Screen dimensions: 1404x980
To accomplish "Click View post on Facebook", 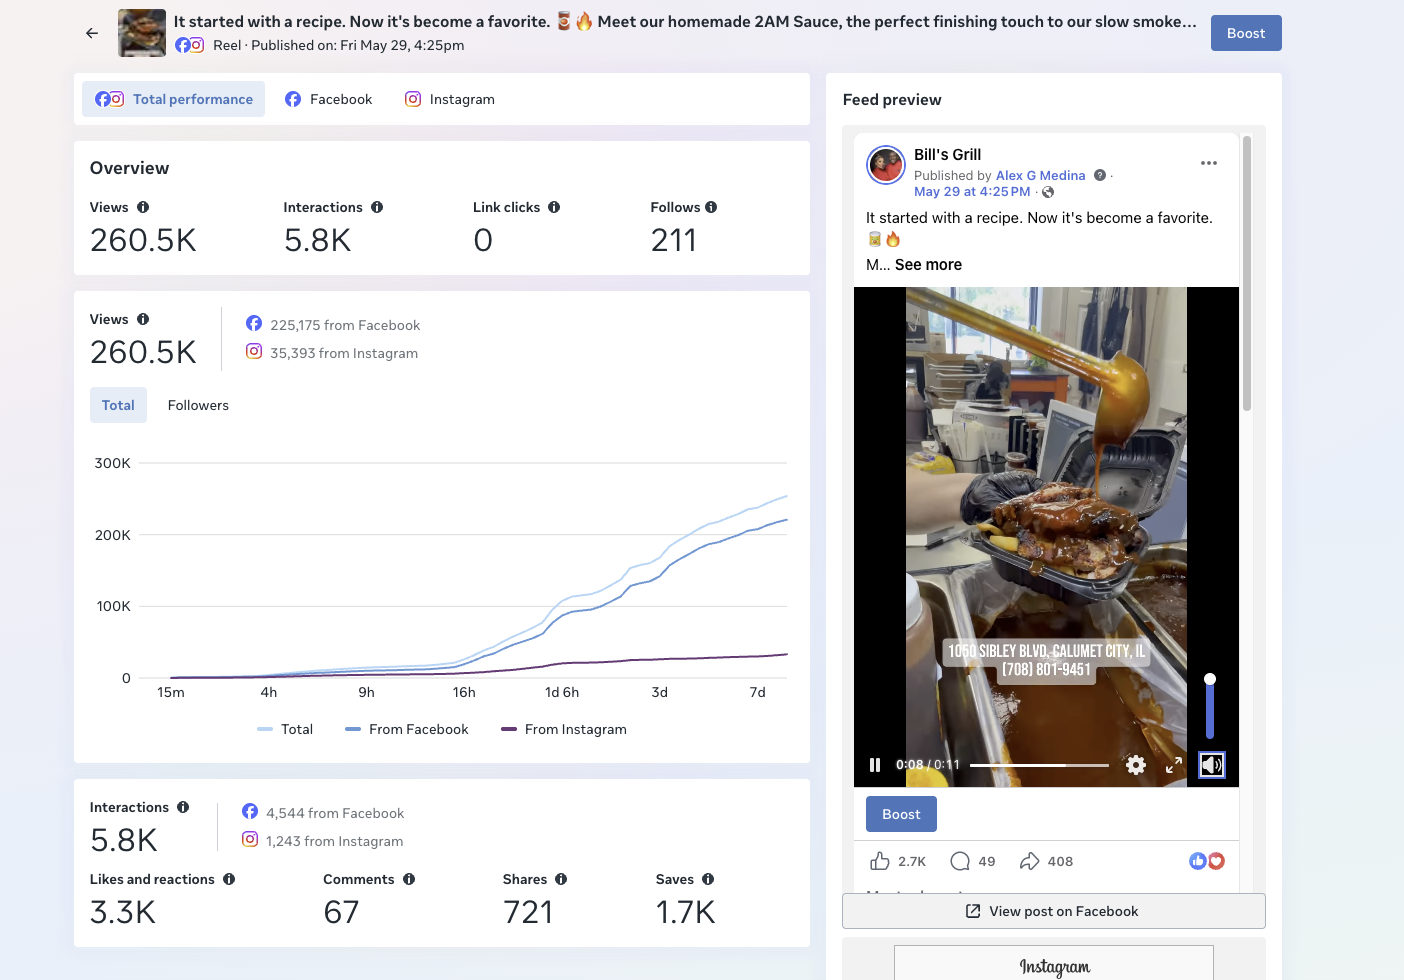I will pos(1053,911).
